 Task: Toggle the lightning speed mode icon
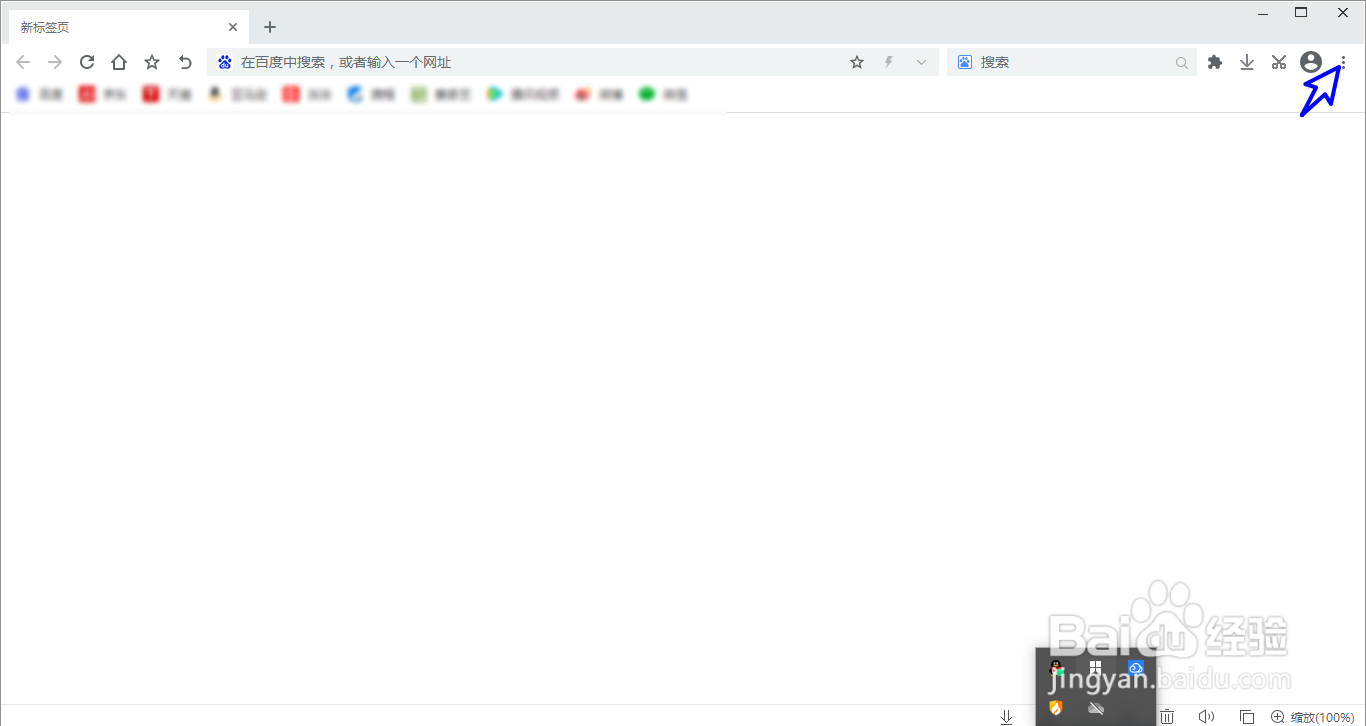pos(888,62)
